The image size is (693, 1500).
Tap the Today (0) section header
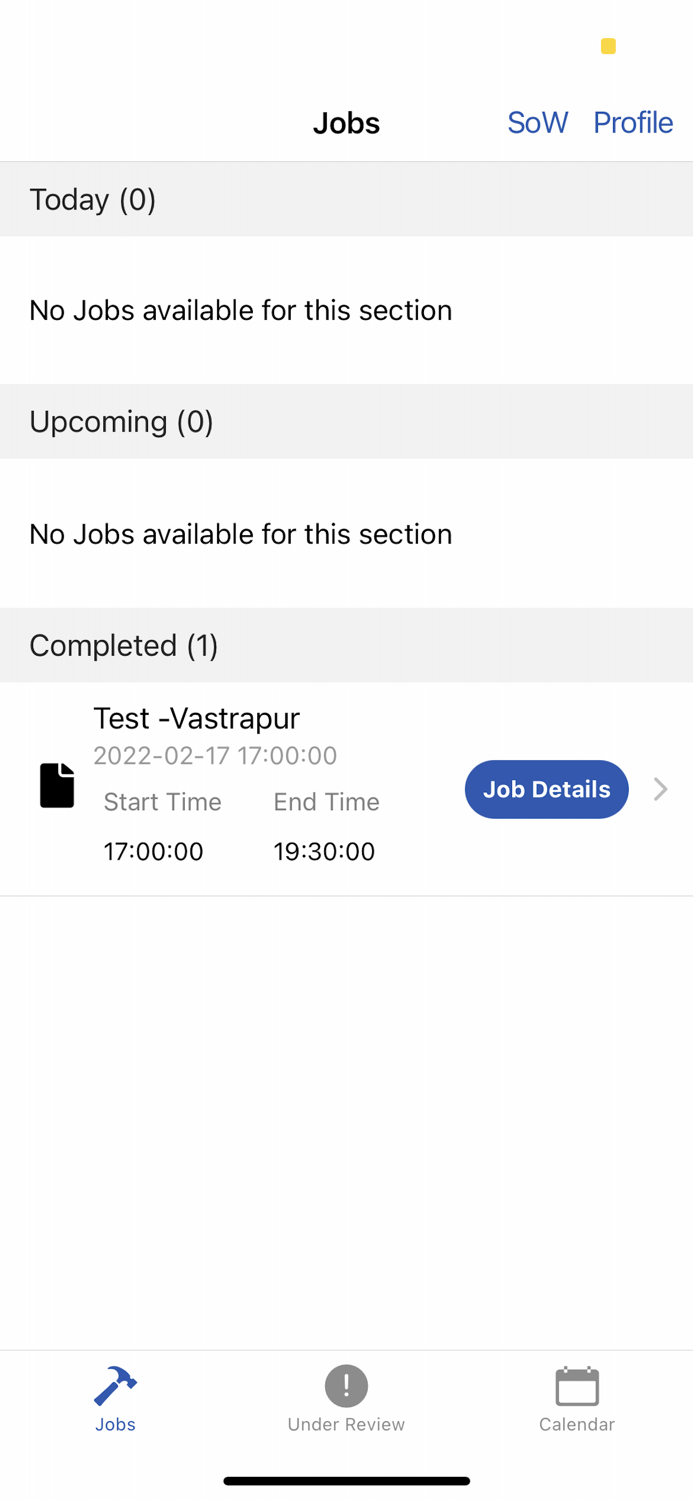click(93, 199)
